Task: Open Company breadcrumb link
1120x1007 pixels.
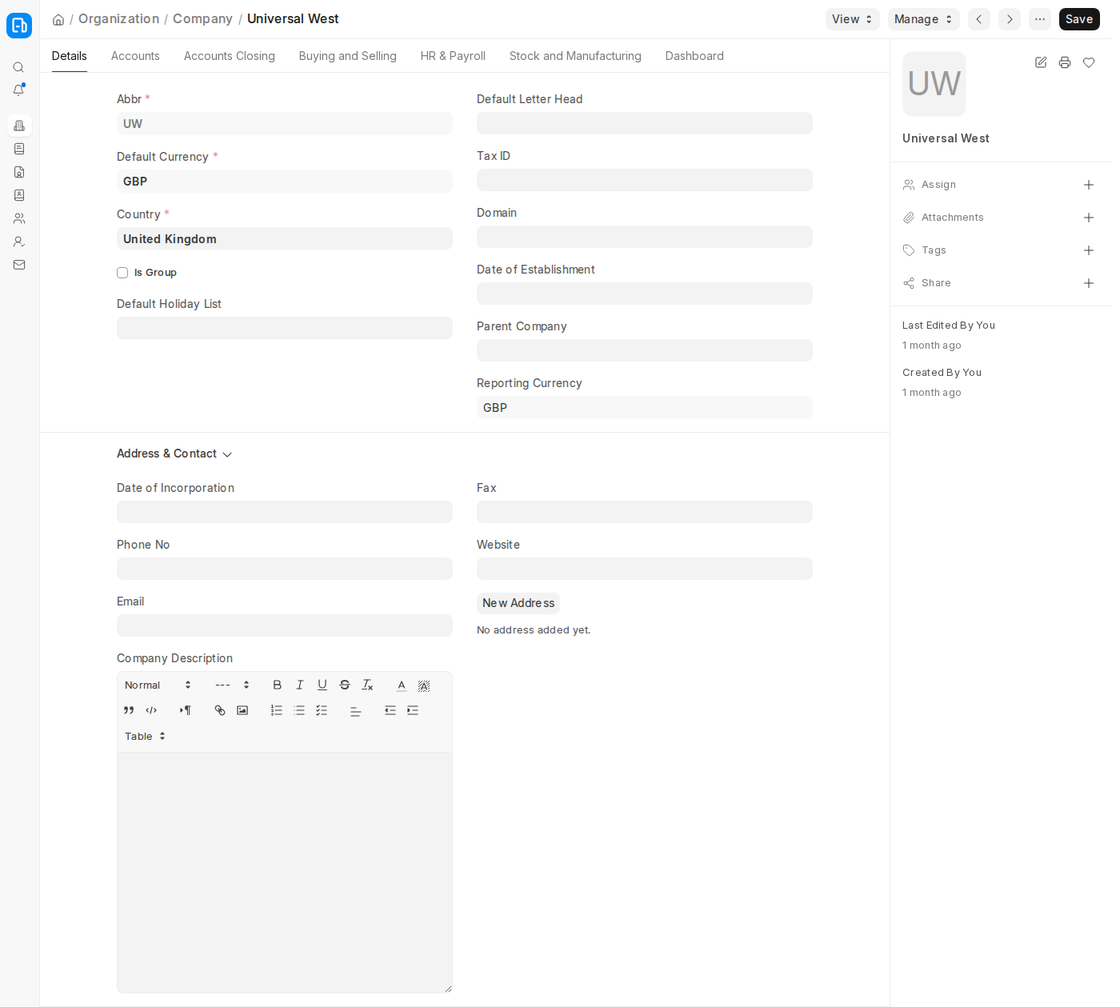Action: coord(203,19)
